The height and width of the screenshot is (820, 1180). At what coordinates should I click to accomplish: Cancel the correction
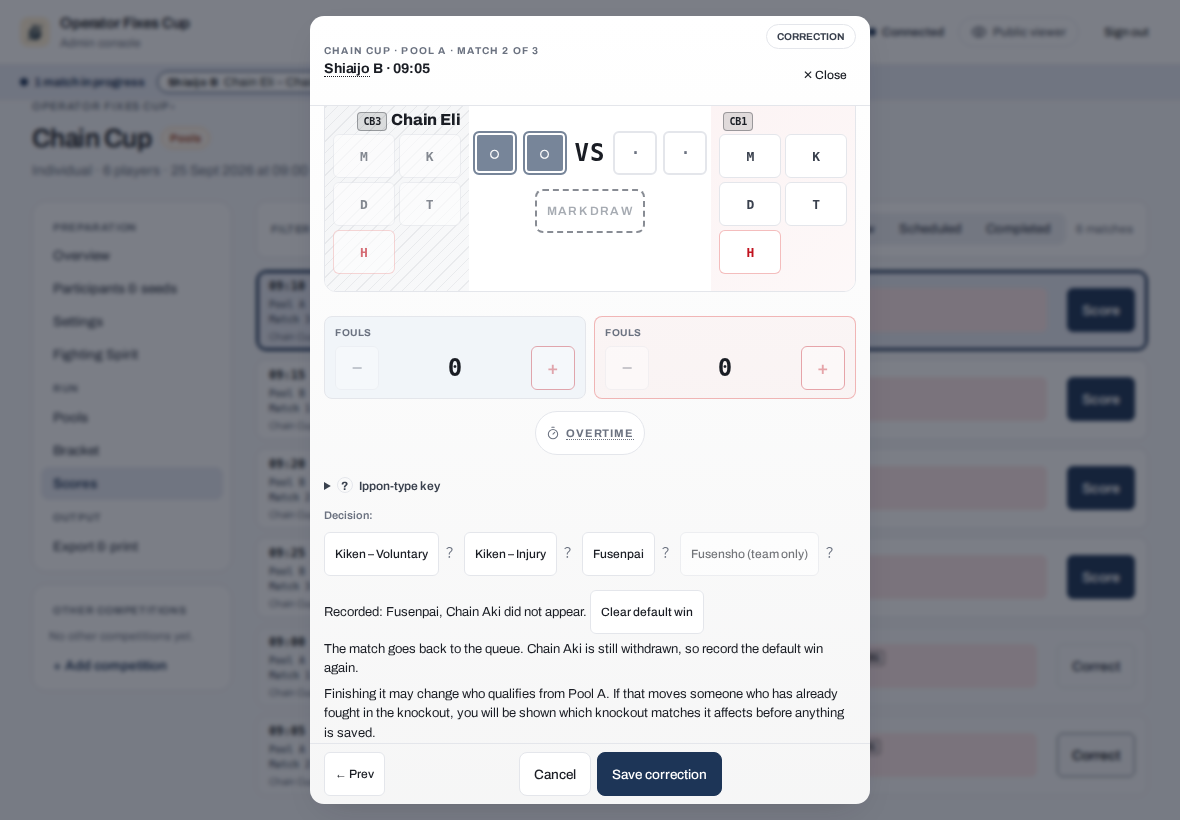[555, 774]
